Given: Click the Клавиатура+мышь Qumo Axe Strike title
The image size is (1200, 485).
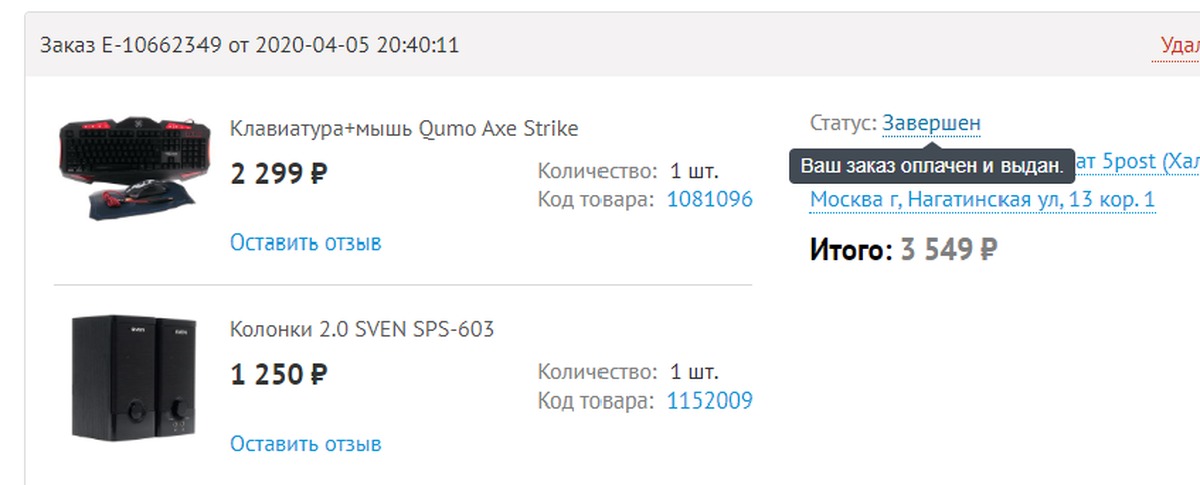Looking at the screenshot, I should (404, 129).
